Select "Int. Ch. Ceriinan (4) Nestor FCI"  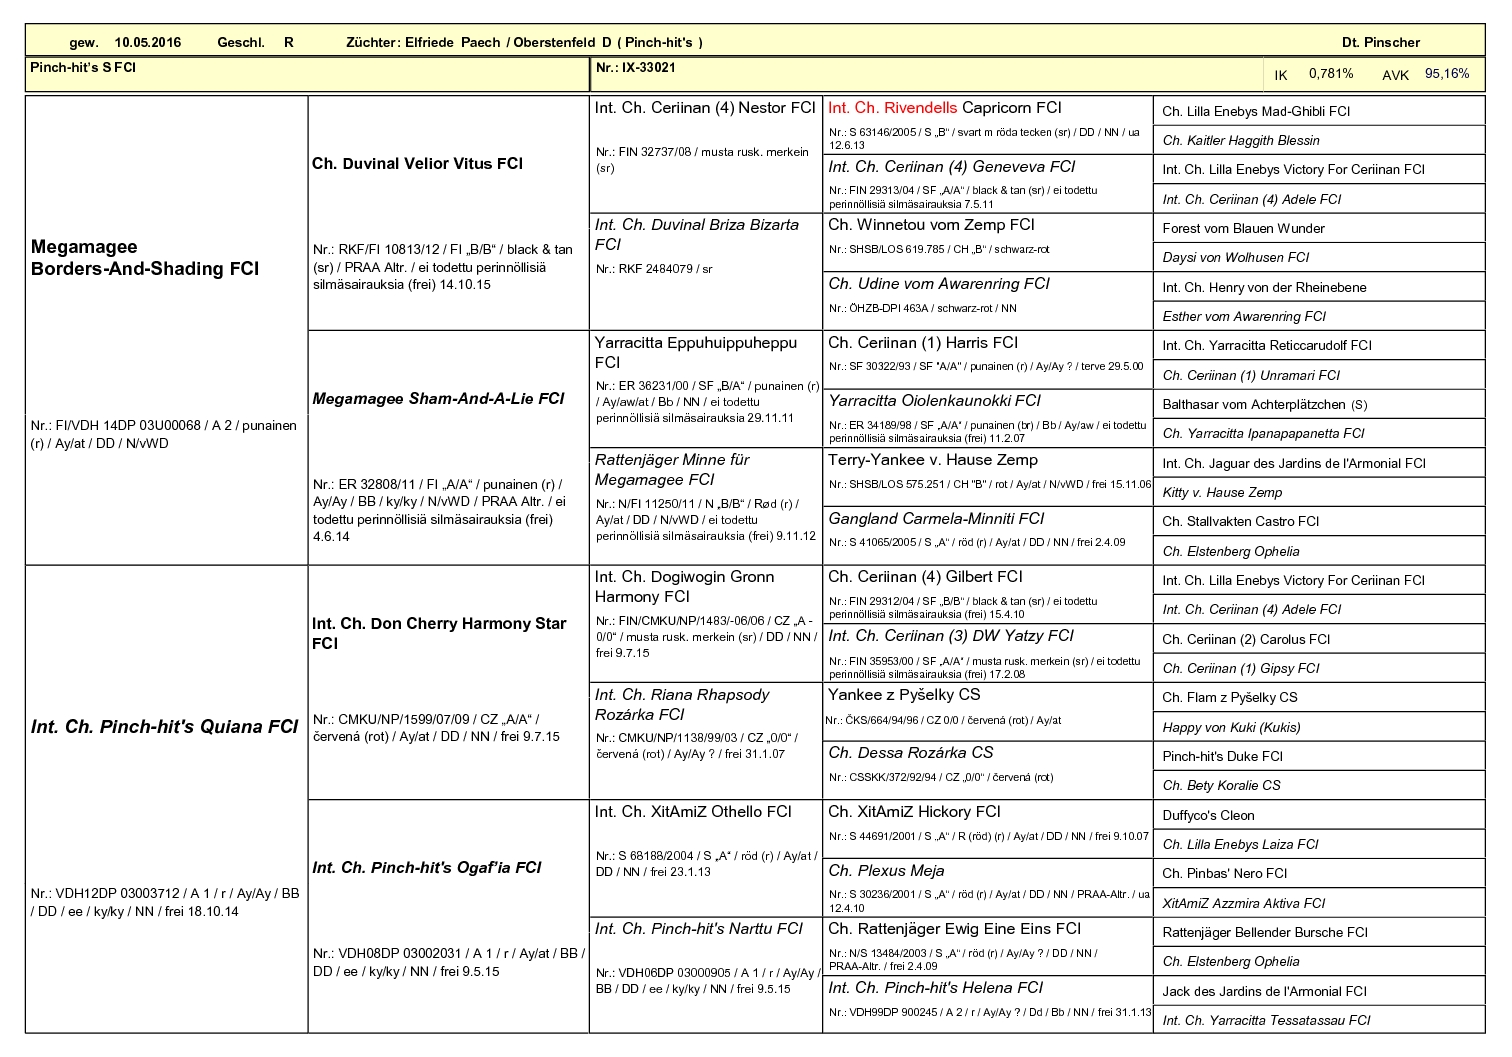(x=705, y=108)
